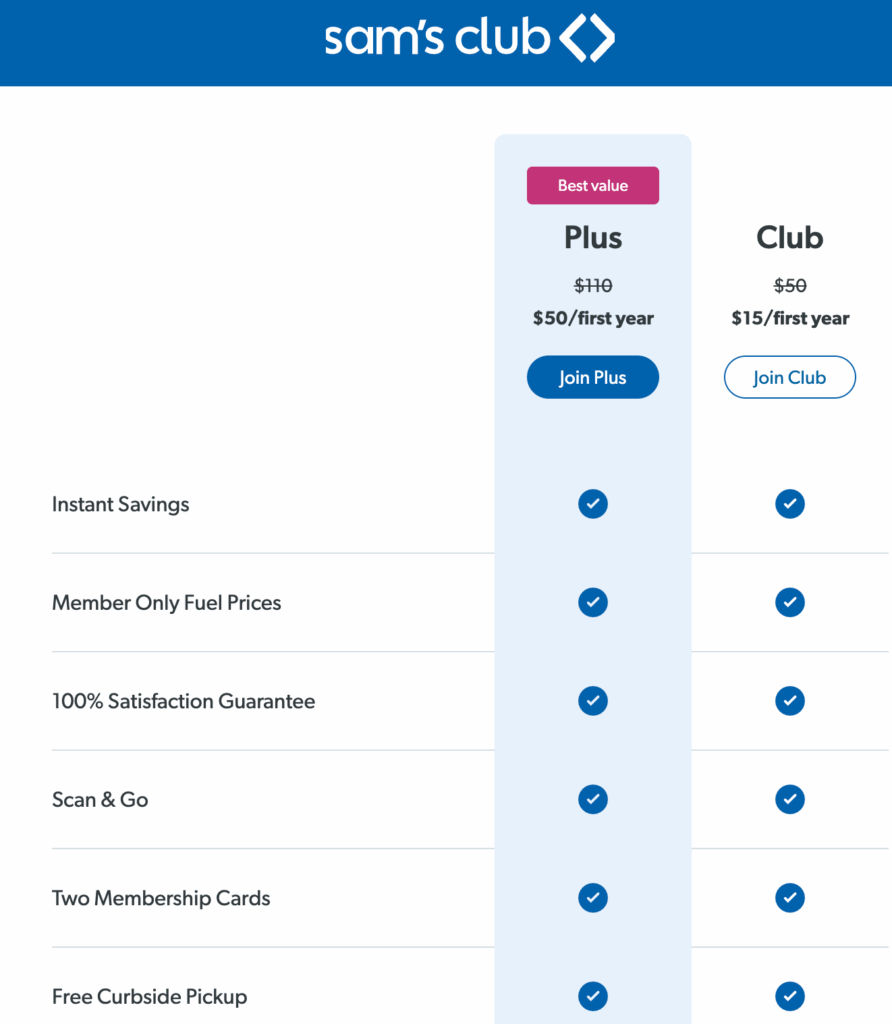Click the Instant Savings feature label

[x=120, y=504]
